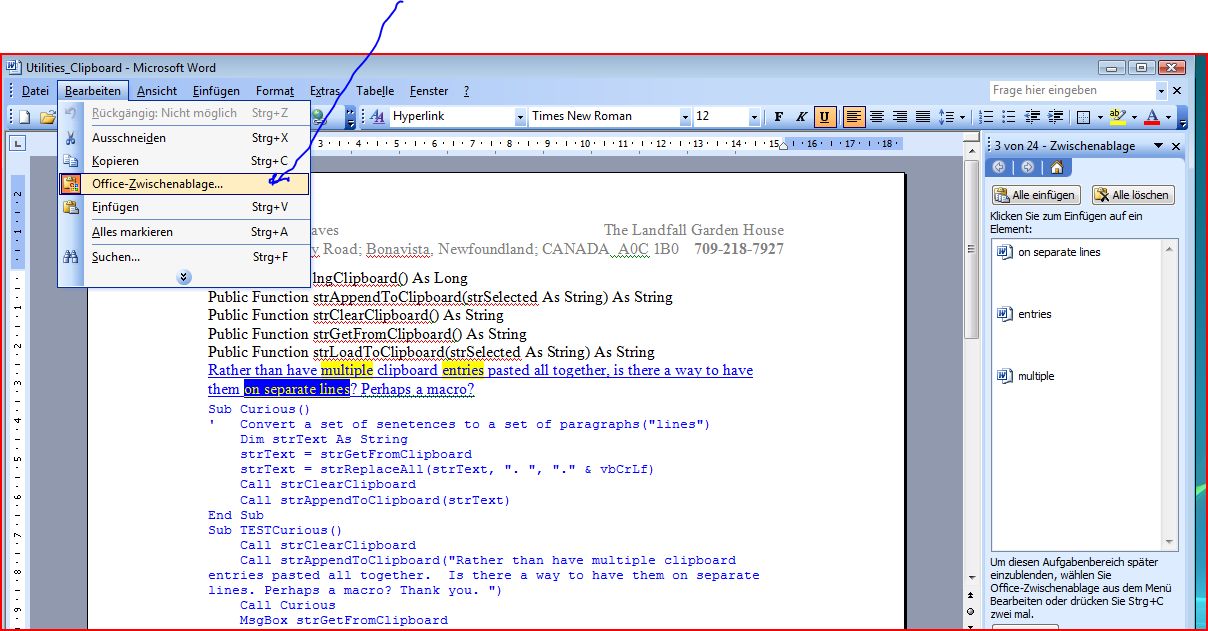This screenshot has height=631, width=1208.
Task: Align text right
Action: [x=900, y=117]
